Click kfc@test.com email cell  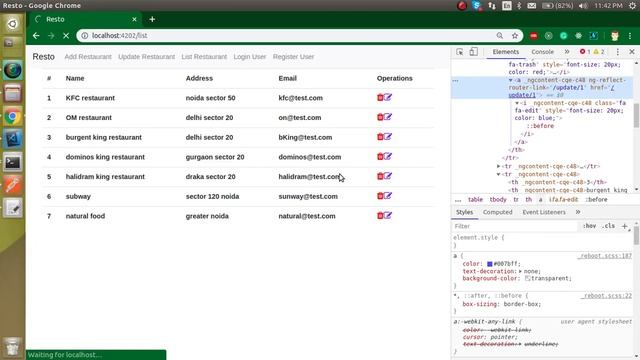(x=300, y=98)
